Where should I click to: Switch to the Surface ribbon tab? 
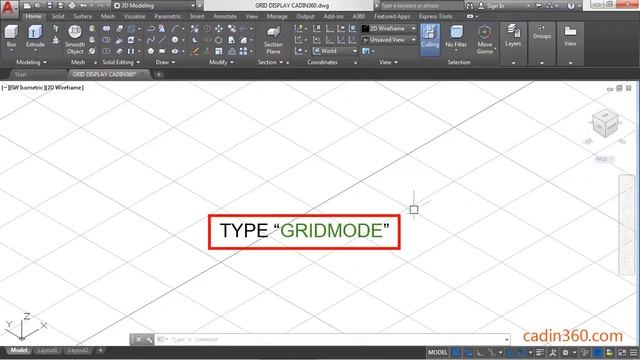point(82,16)
